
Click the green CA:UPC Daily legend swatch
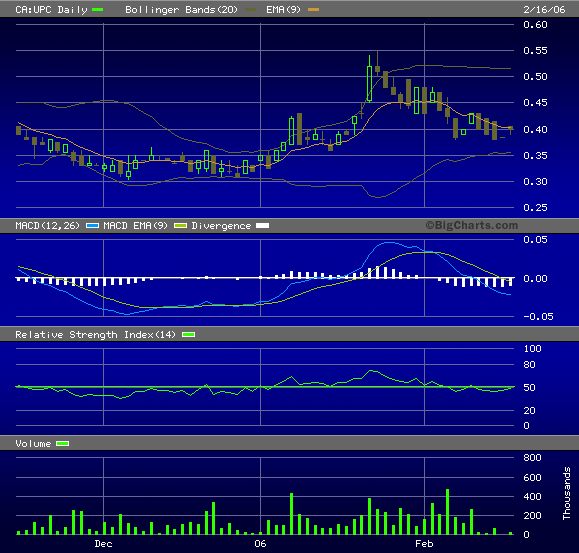(98, 10)
